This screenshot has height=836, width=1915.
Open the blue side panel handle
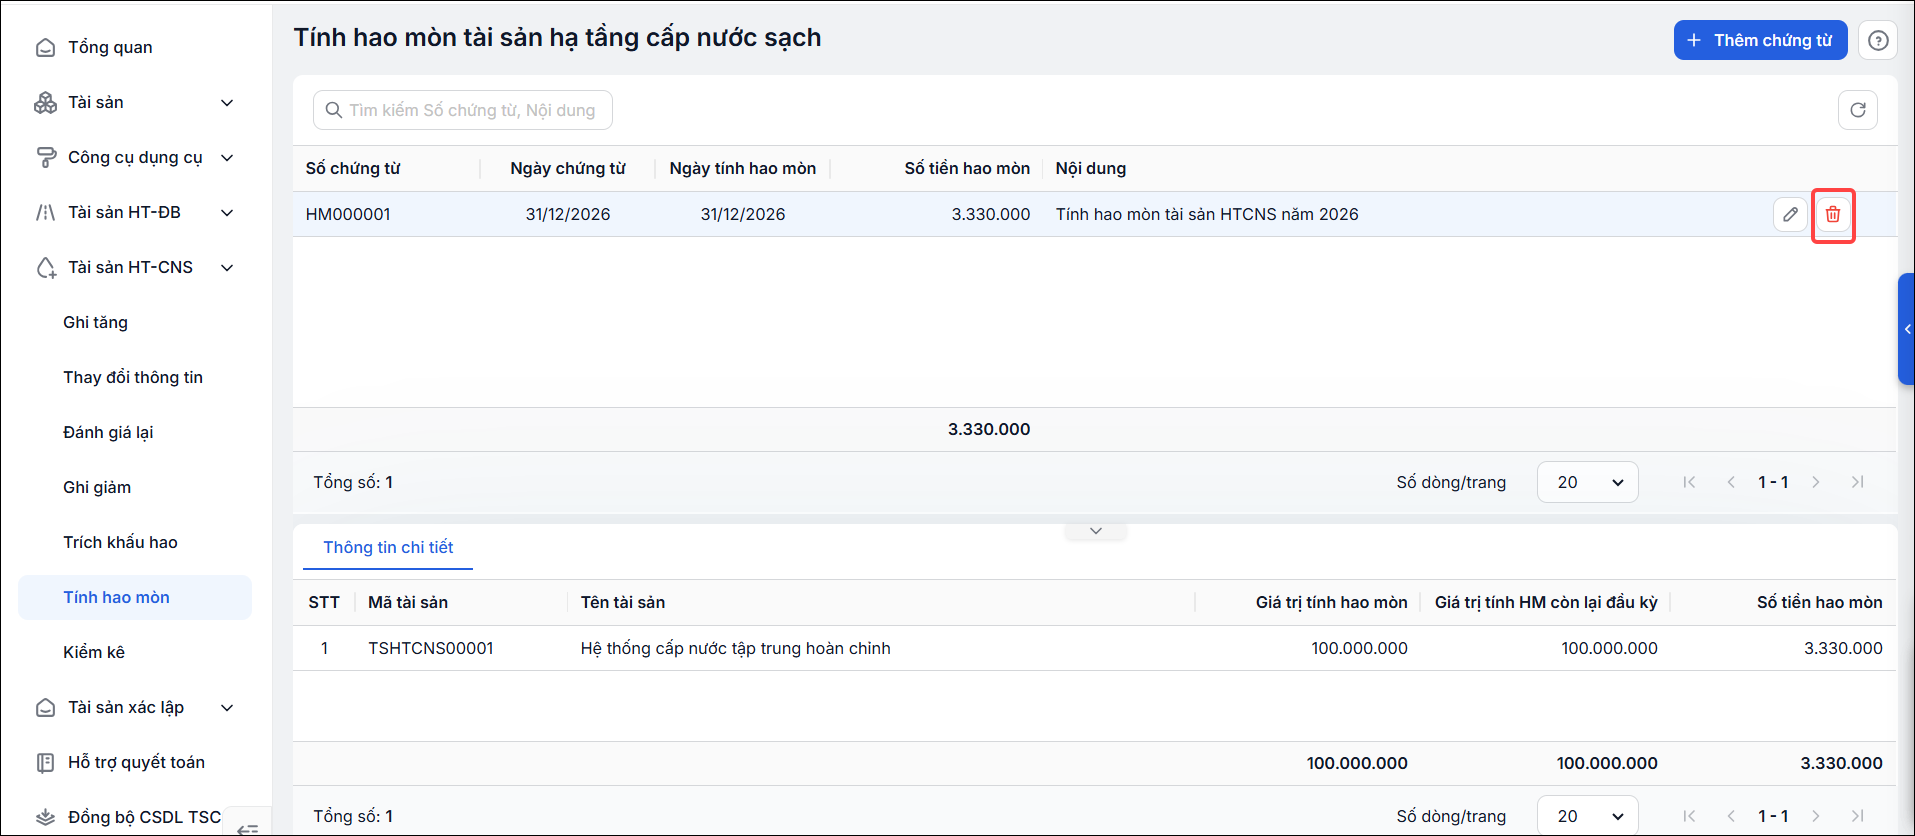pyautogui.click(x=1906, y=329)
